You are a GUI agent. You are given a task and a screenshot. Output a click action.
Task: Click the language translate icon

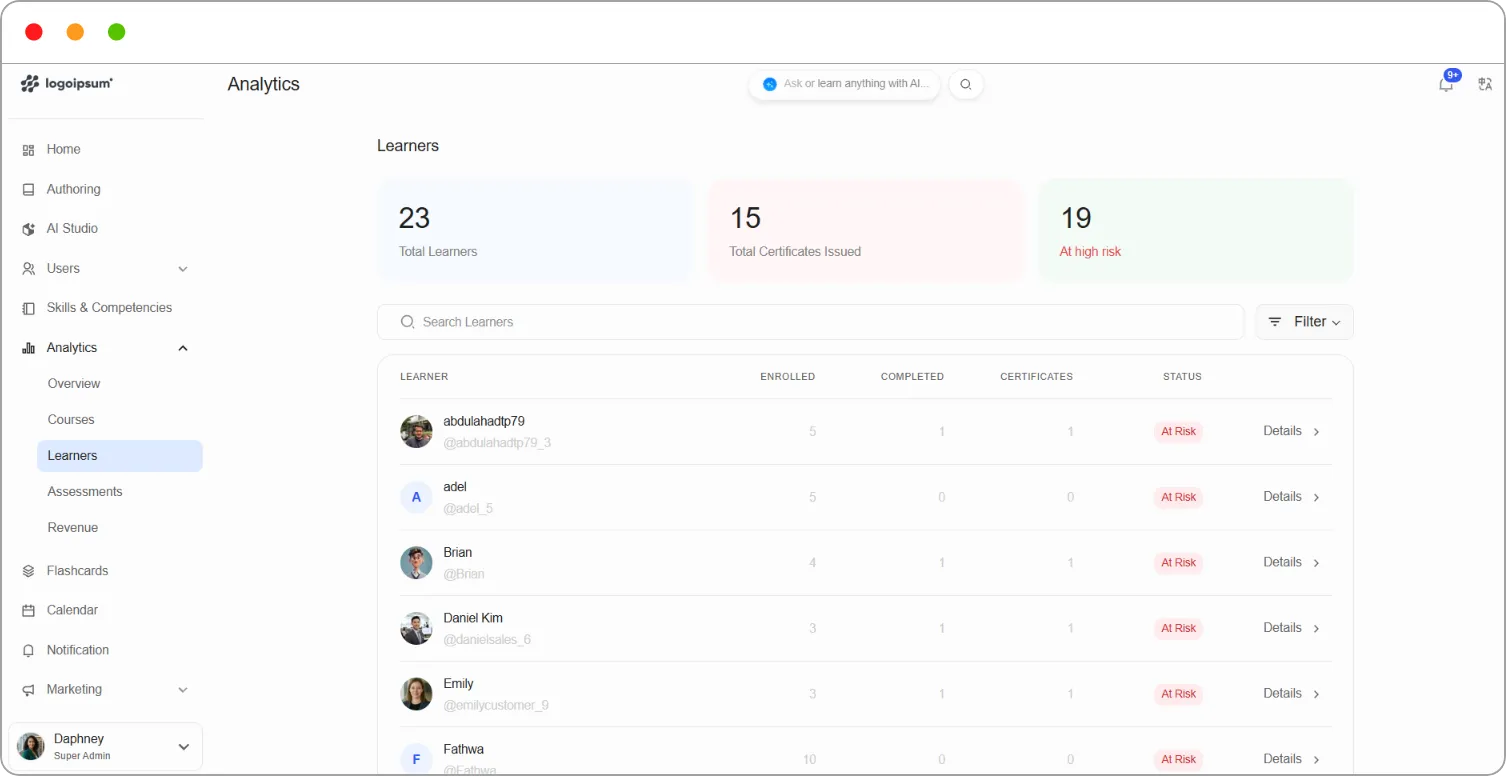coord(1485,84)
